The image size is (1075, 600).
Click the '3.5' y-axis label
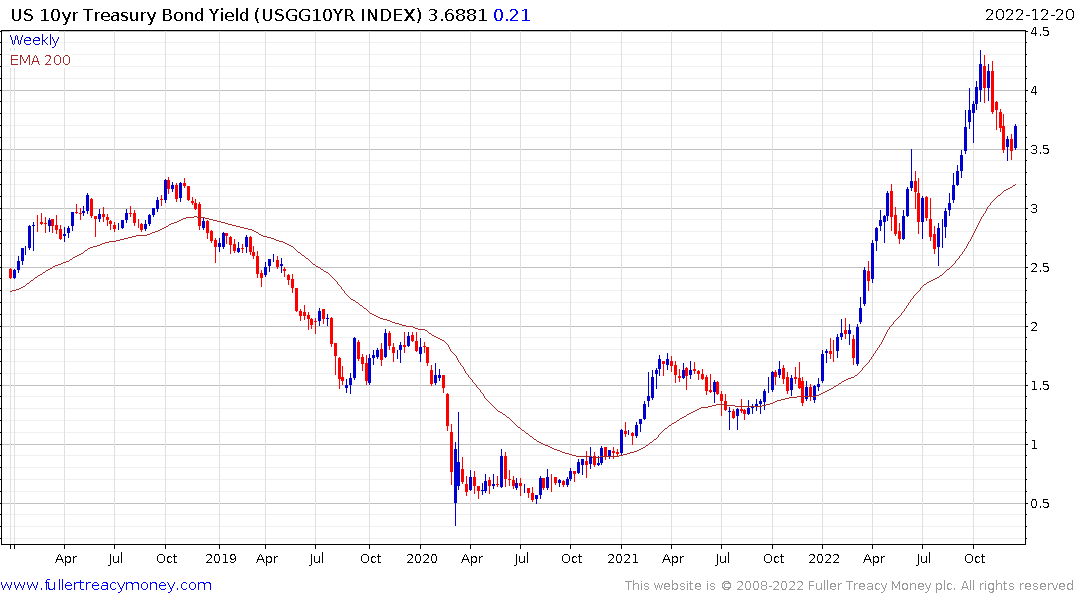pos(1040,149)
